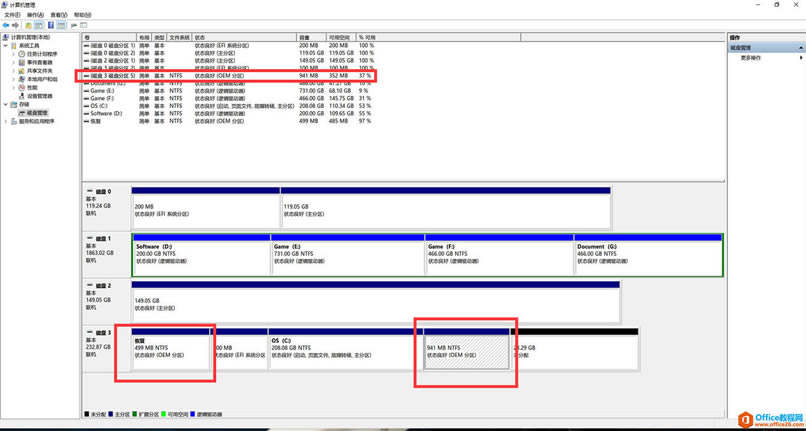Select Document (G:) 466.00 GB partition block
The width and height of the screenshot is (806, 431).
648,255
